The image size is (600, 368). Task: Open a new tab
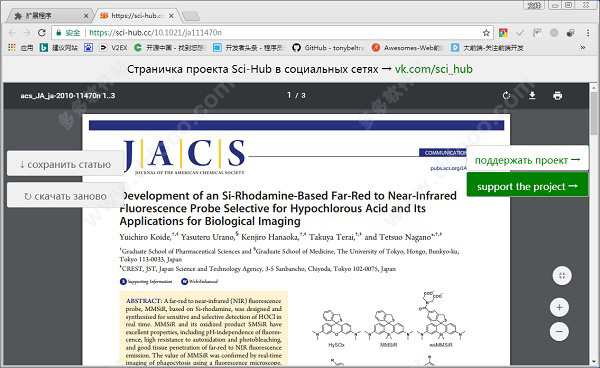pos(191,16)
